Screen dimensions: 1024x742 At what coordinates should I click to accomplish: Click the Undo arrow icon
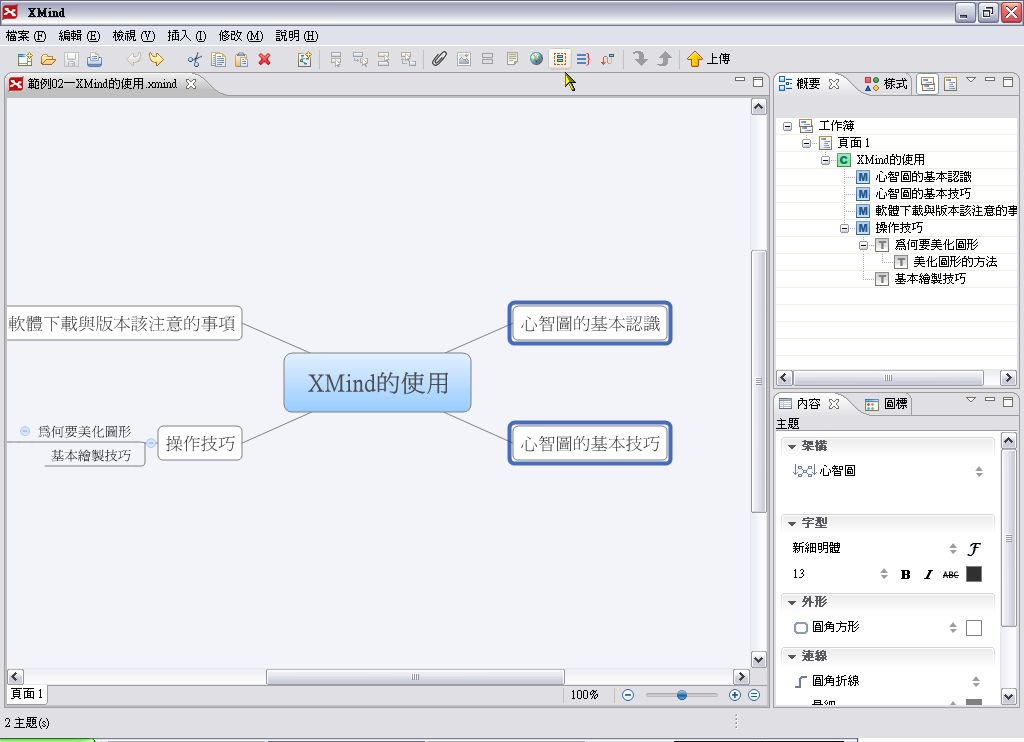pyautogui.click(x=133, y=59)
